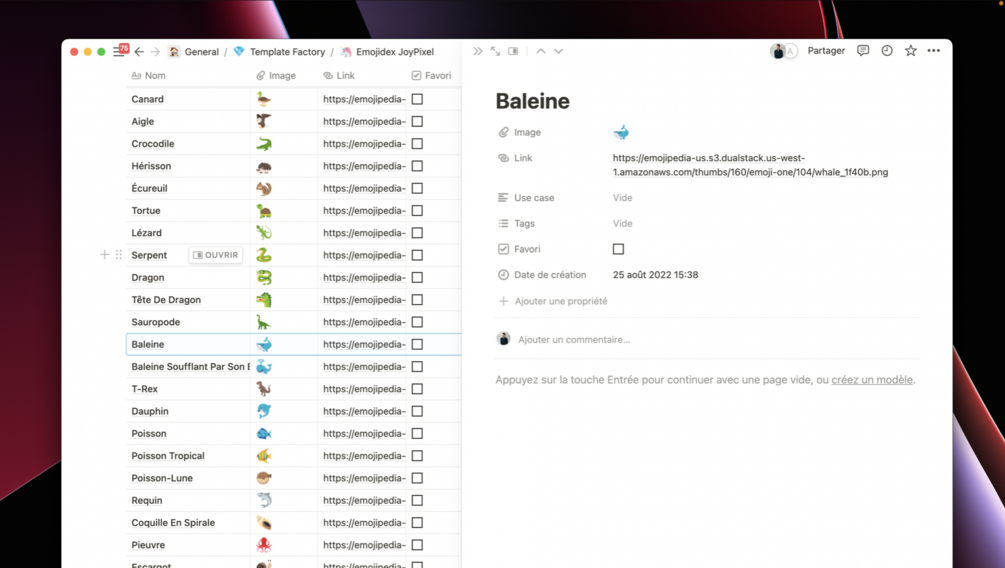Open Baleine page in full screen
This screenshot has height=568, width=1005.
pos(495,51)
